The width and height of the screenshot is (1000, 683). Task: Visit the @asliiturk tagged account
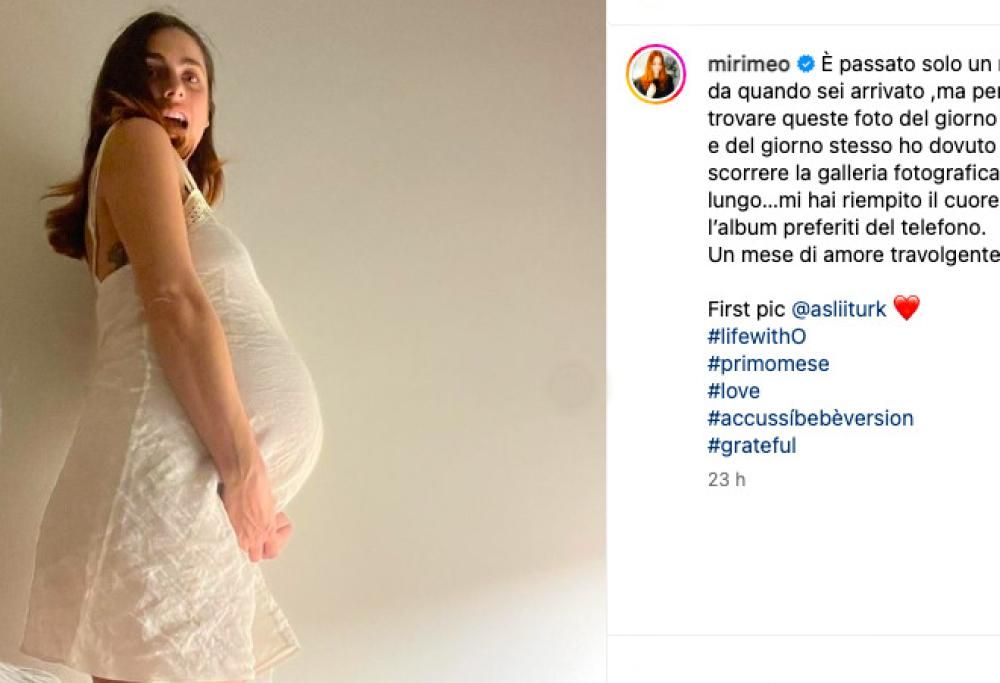point(836,308)
